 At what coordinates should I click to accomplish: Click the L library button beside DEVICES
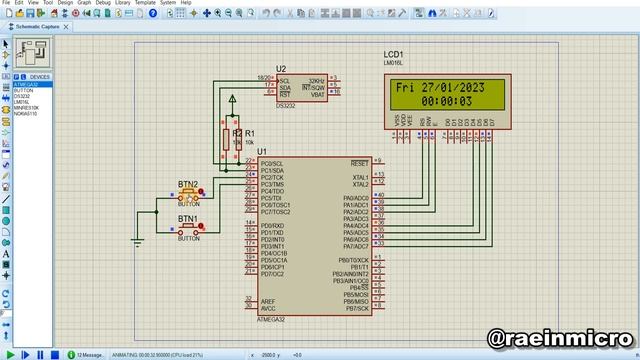point(23,77)
